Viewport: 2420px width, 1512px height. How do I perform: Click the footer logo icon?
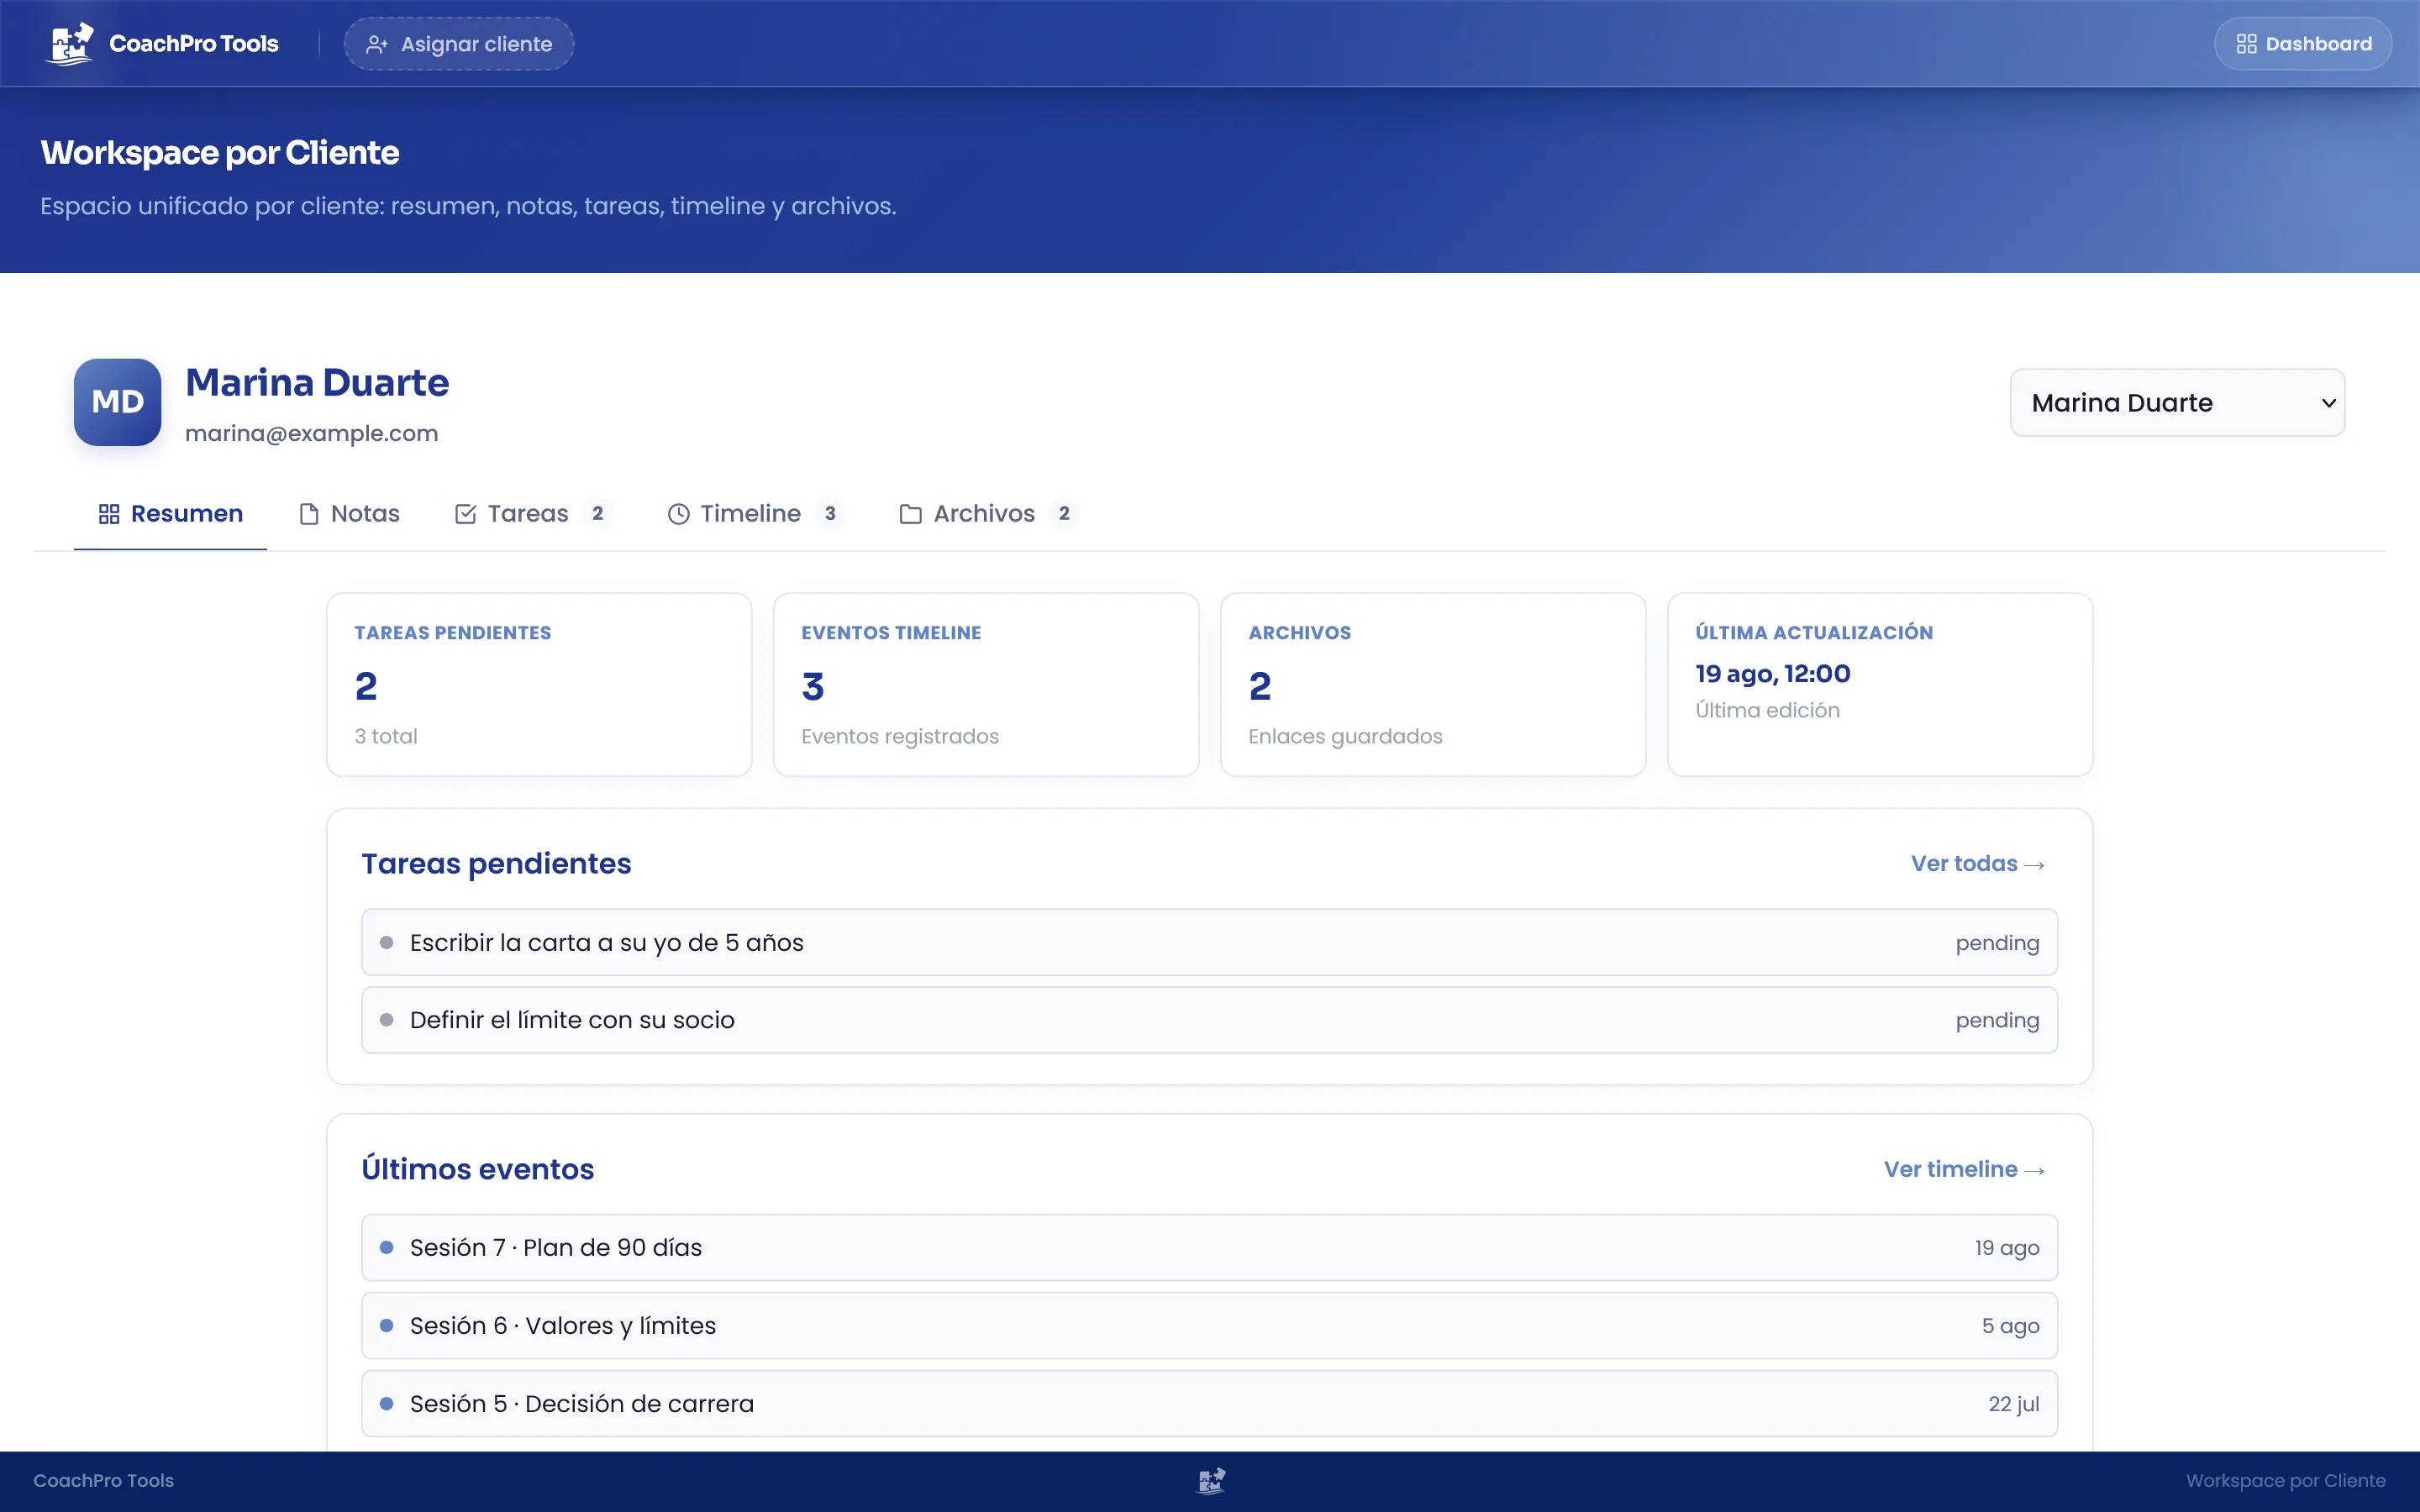click(1210, 1481)
